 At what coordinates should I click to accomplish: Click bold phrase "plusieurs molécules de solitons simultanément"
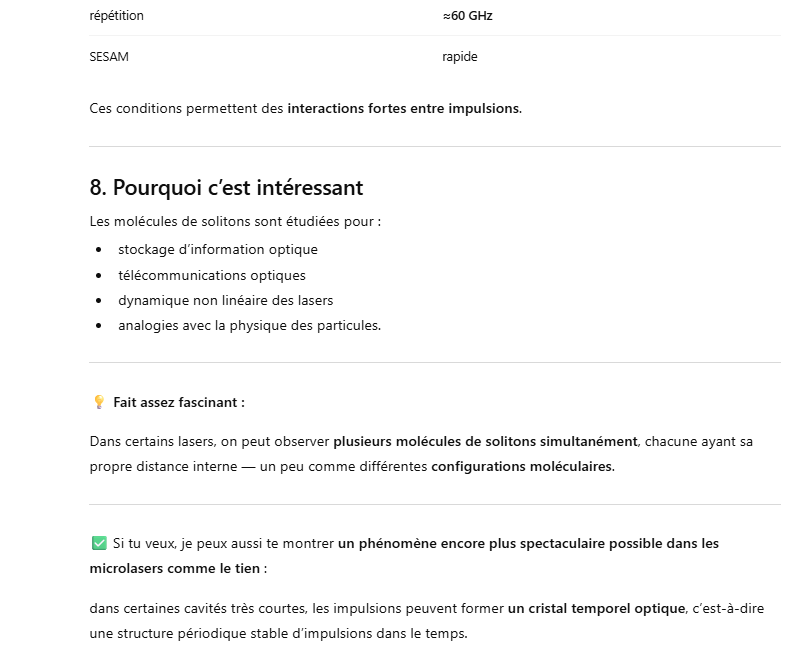coord(485,441)
